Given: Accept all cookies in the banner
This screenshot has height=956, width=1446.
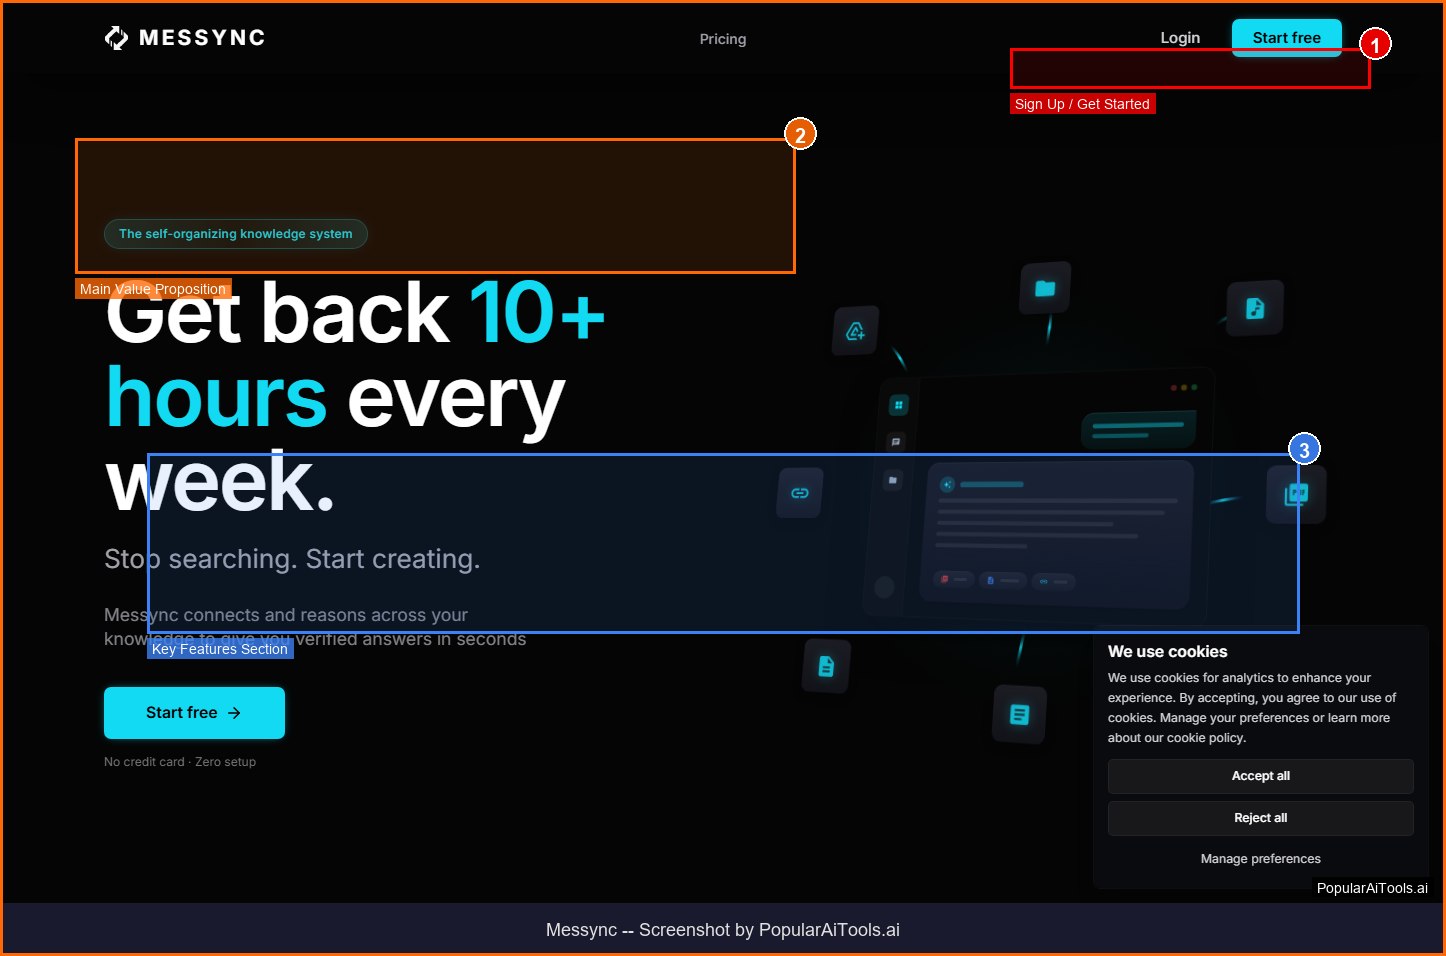Looking at the screenshot, I should pyautogui.click(x=1260, y=776).
